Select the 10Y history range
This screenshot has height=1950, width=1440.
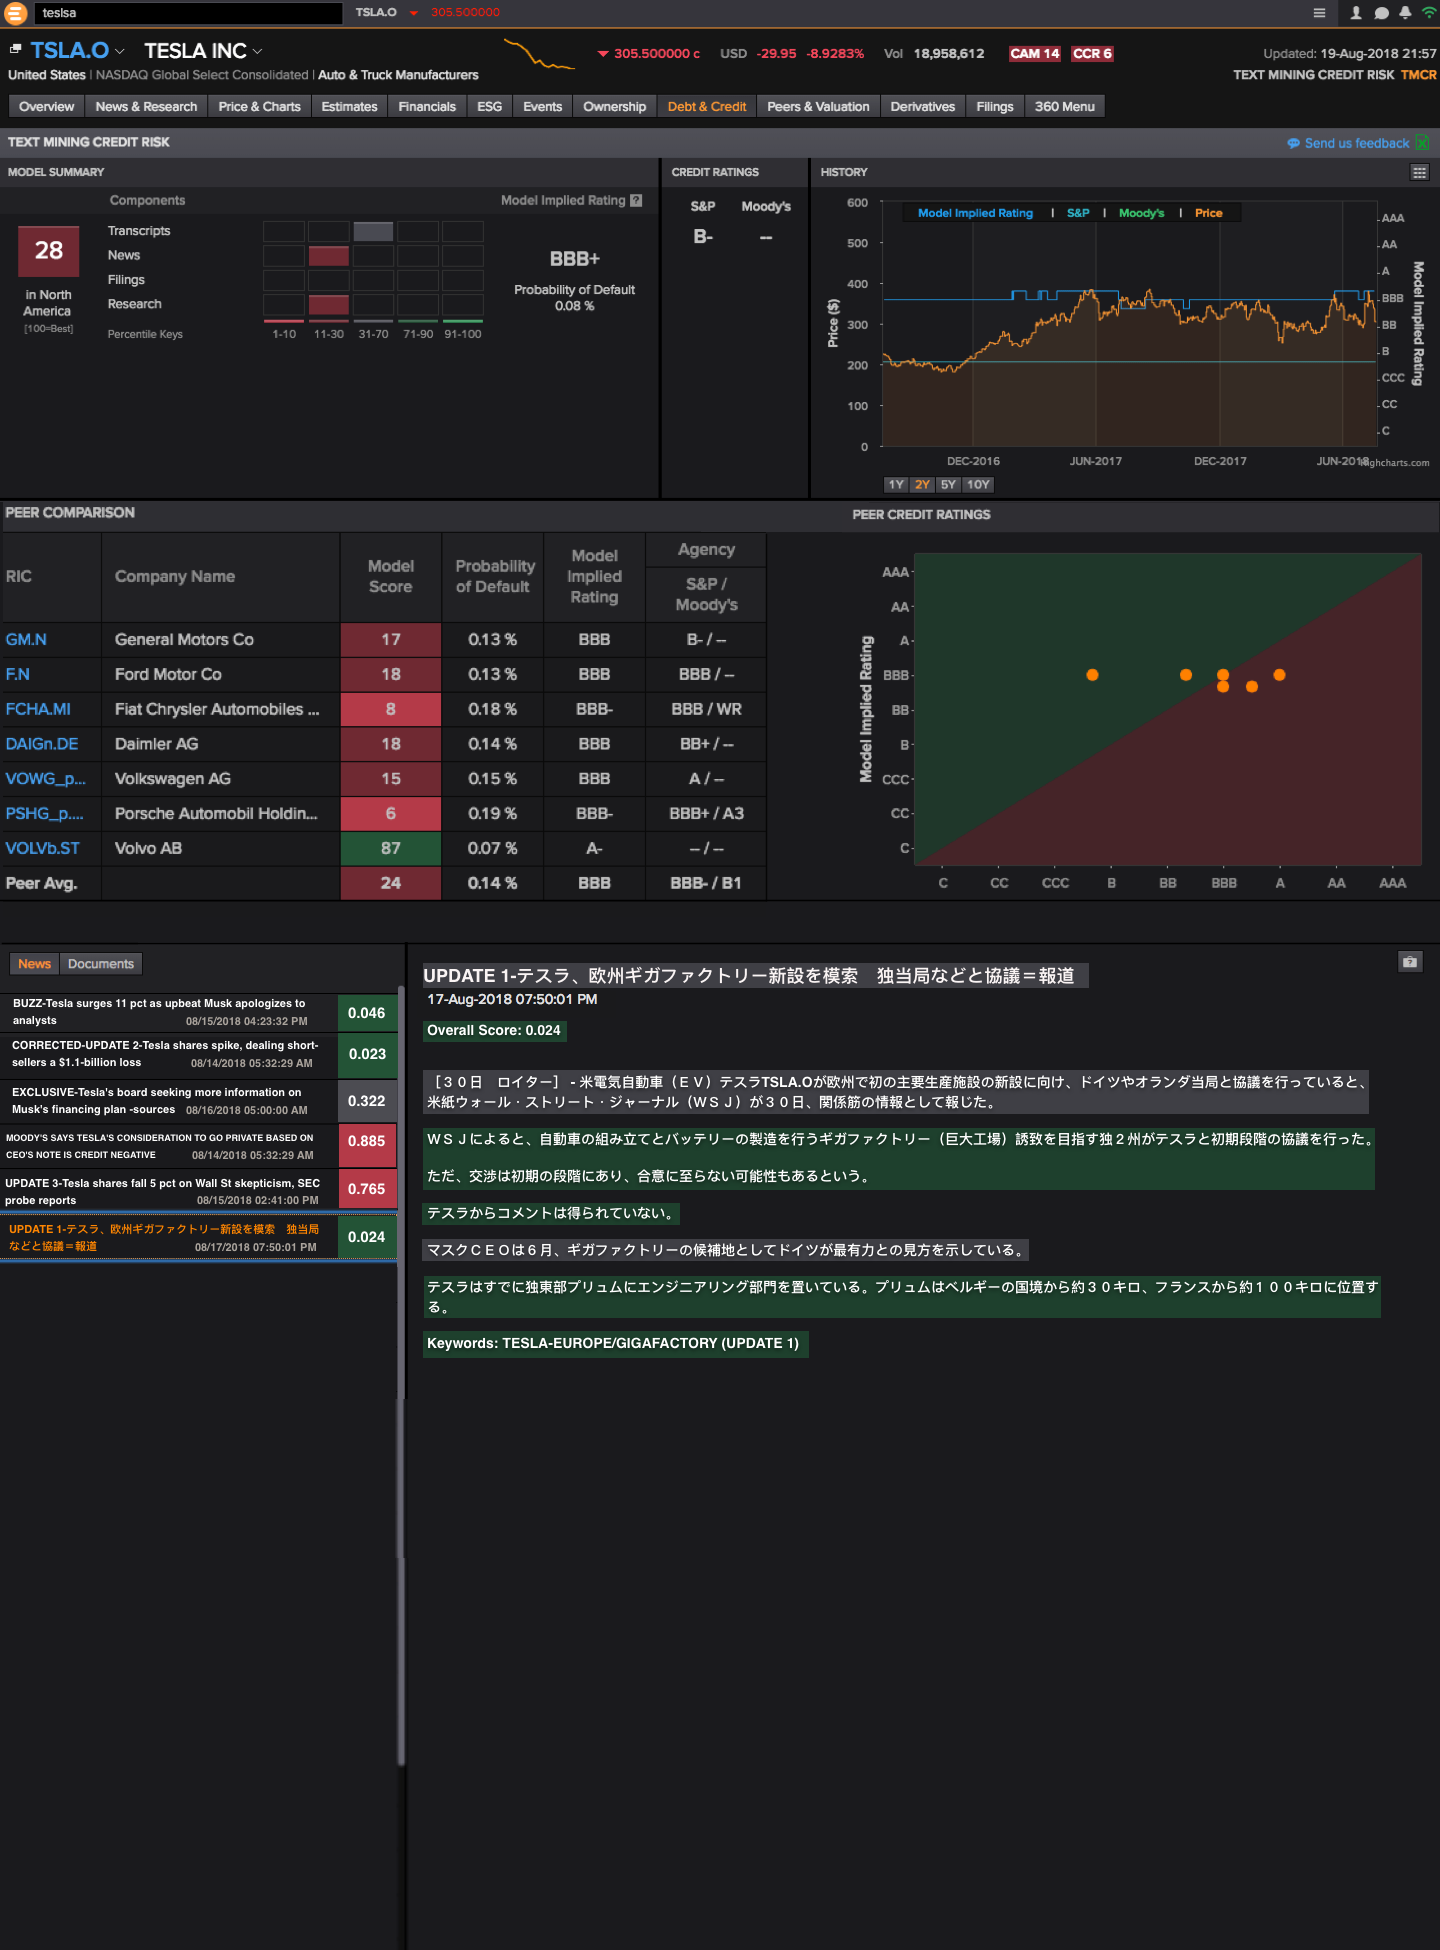pyautogui.click(x=978, y=484)
